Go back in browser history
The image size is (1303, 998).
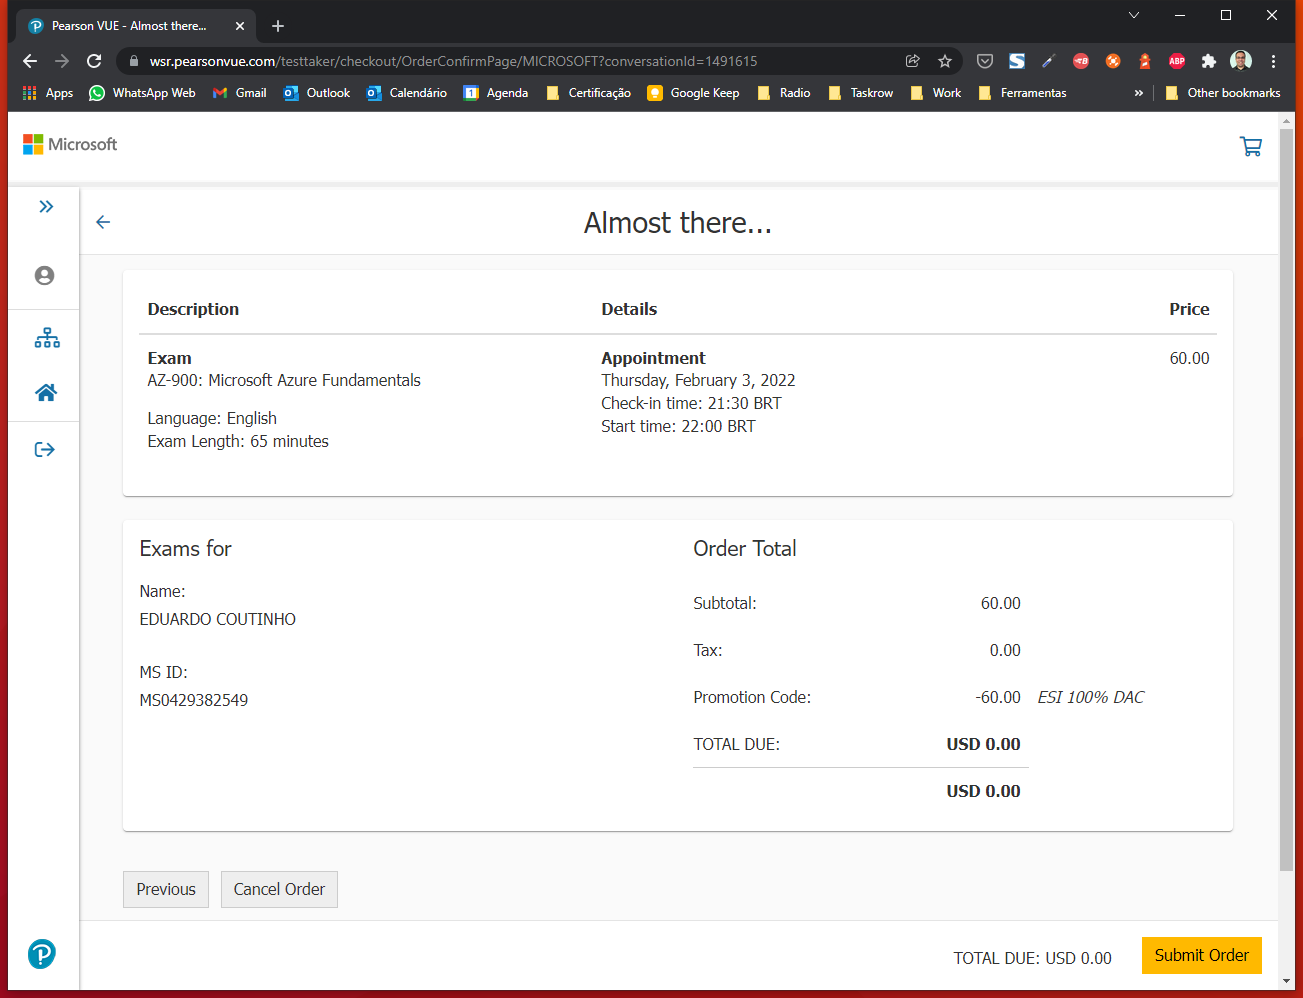30,61
